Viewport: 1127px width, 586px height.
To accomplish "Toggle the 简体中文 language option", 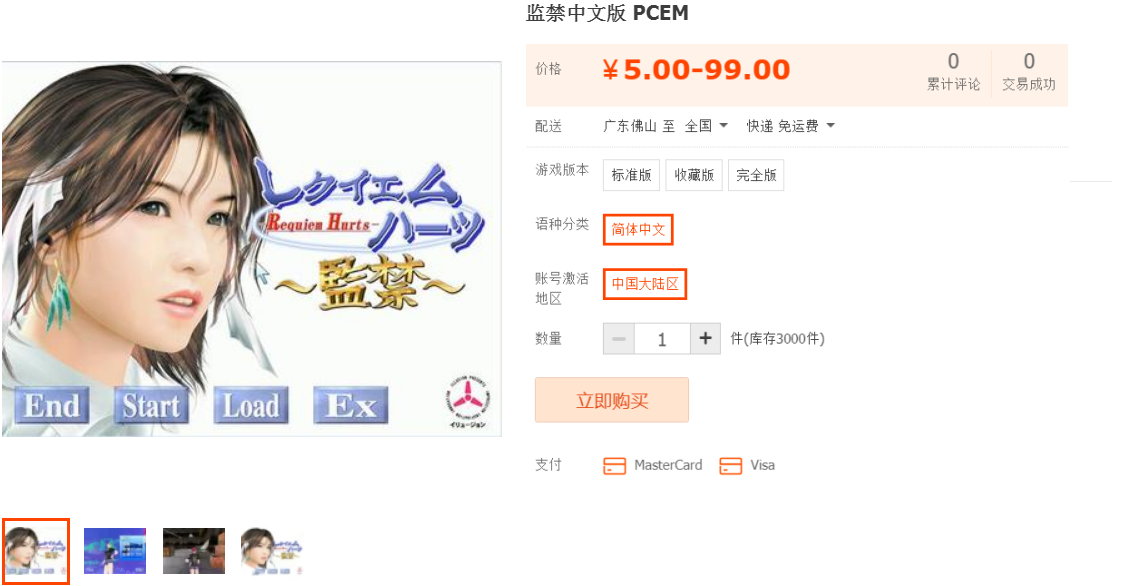I will click(638, 229).
